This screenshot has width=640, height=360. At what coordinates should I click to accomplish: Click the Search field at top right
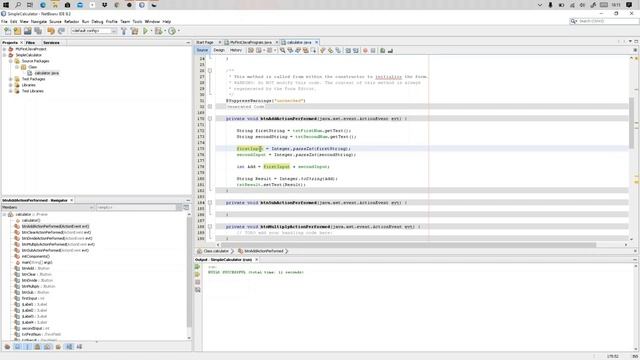(x=604, y=21)
